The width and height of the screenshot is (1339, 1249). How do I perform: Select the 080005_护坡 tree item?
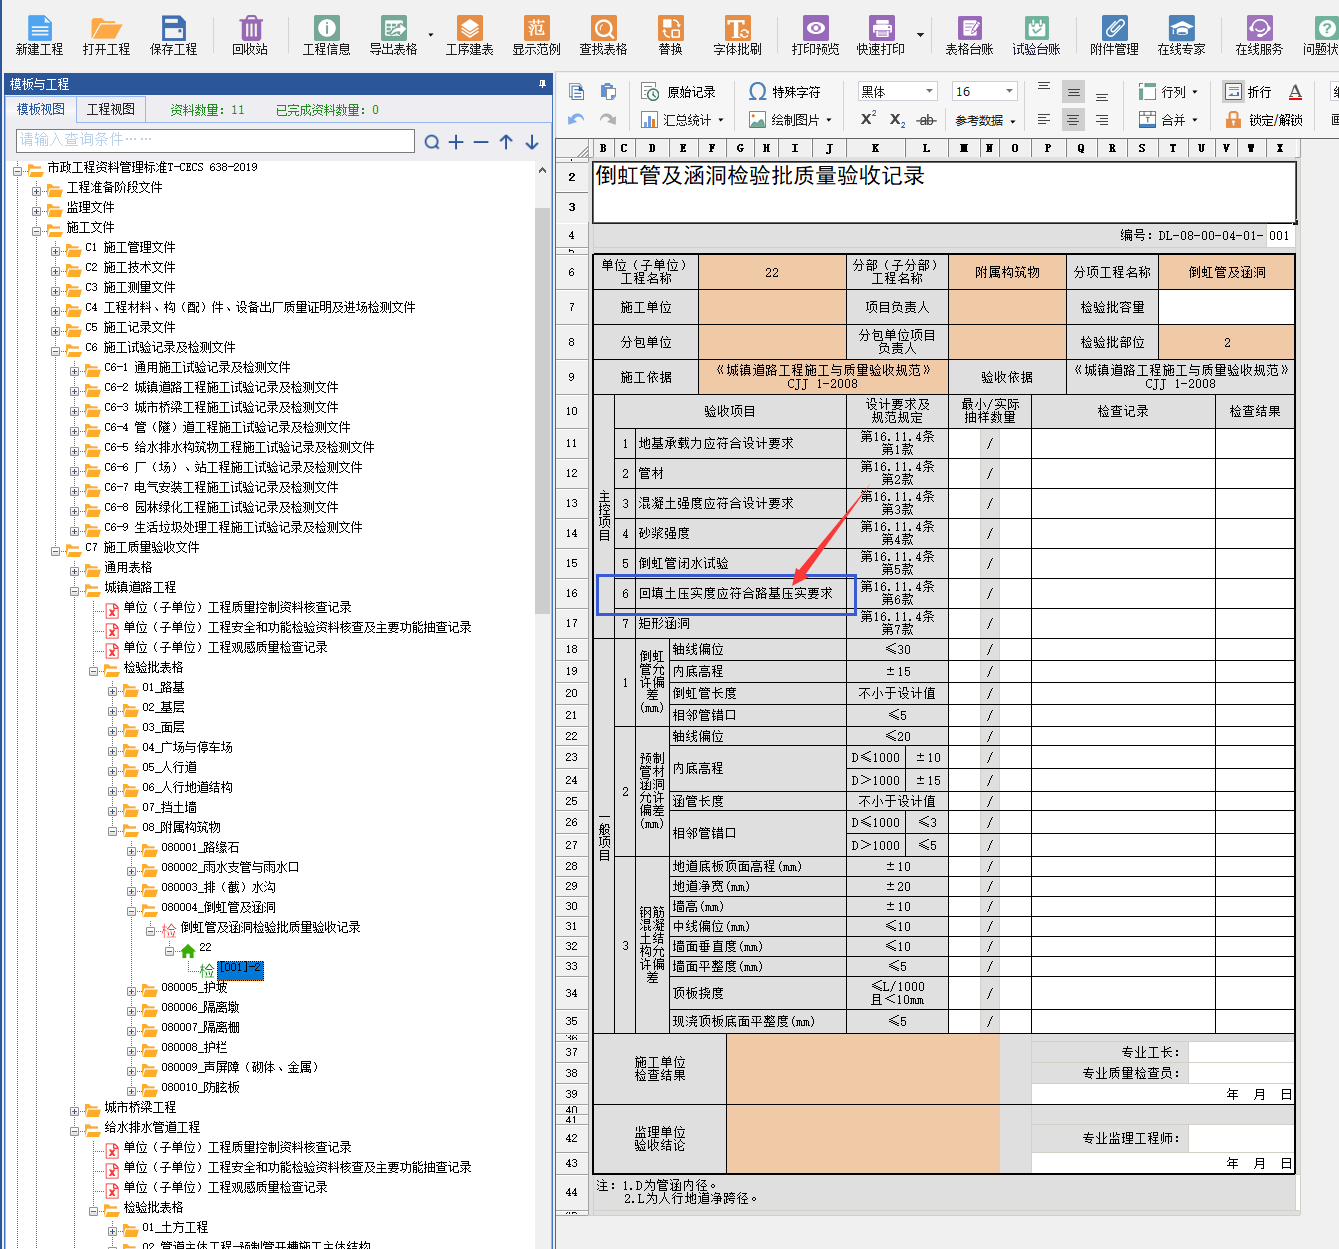pos(194,987)
